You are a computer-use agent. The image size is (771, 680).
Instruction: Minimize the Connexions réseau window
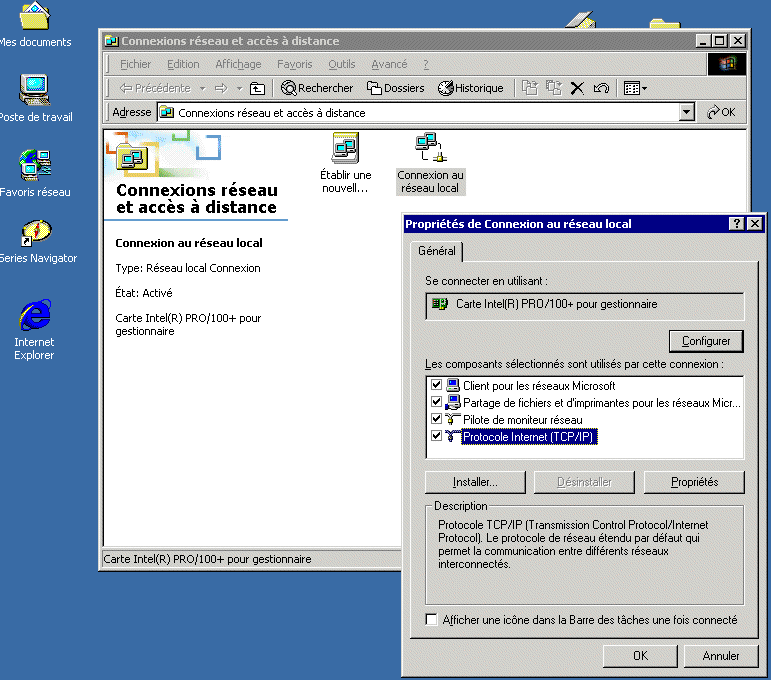(x=703, y=41)
